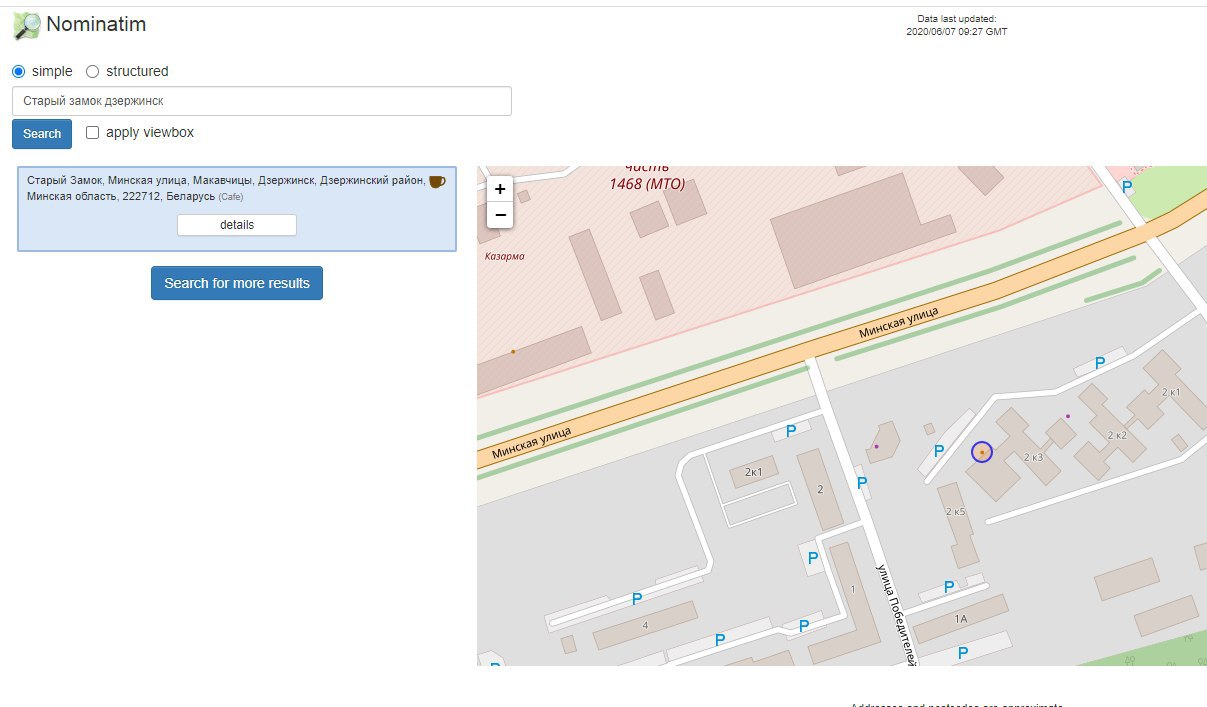Click parking icon in top right corner
Viewport: 1207px width, 707px height.
click(x=1127, y=187)
